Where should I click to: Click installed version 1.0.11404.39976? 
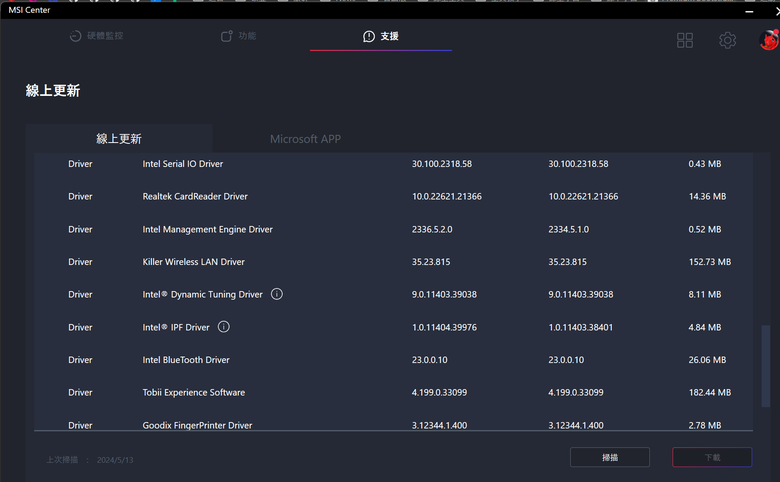tap(444, 327)
